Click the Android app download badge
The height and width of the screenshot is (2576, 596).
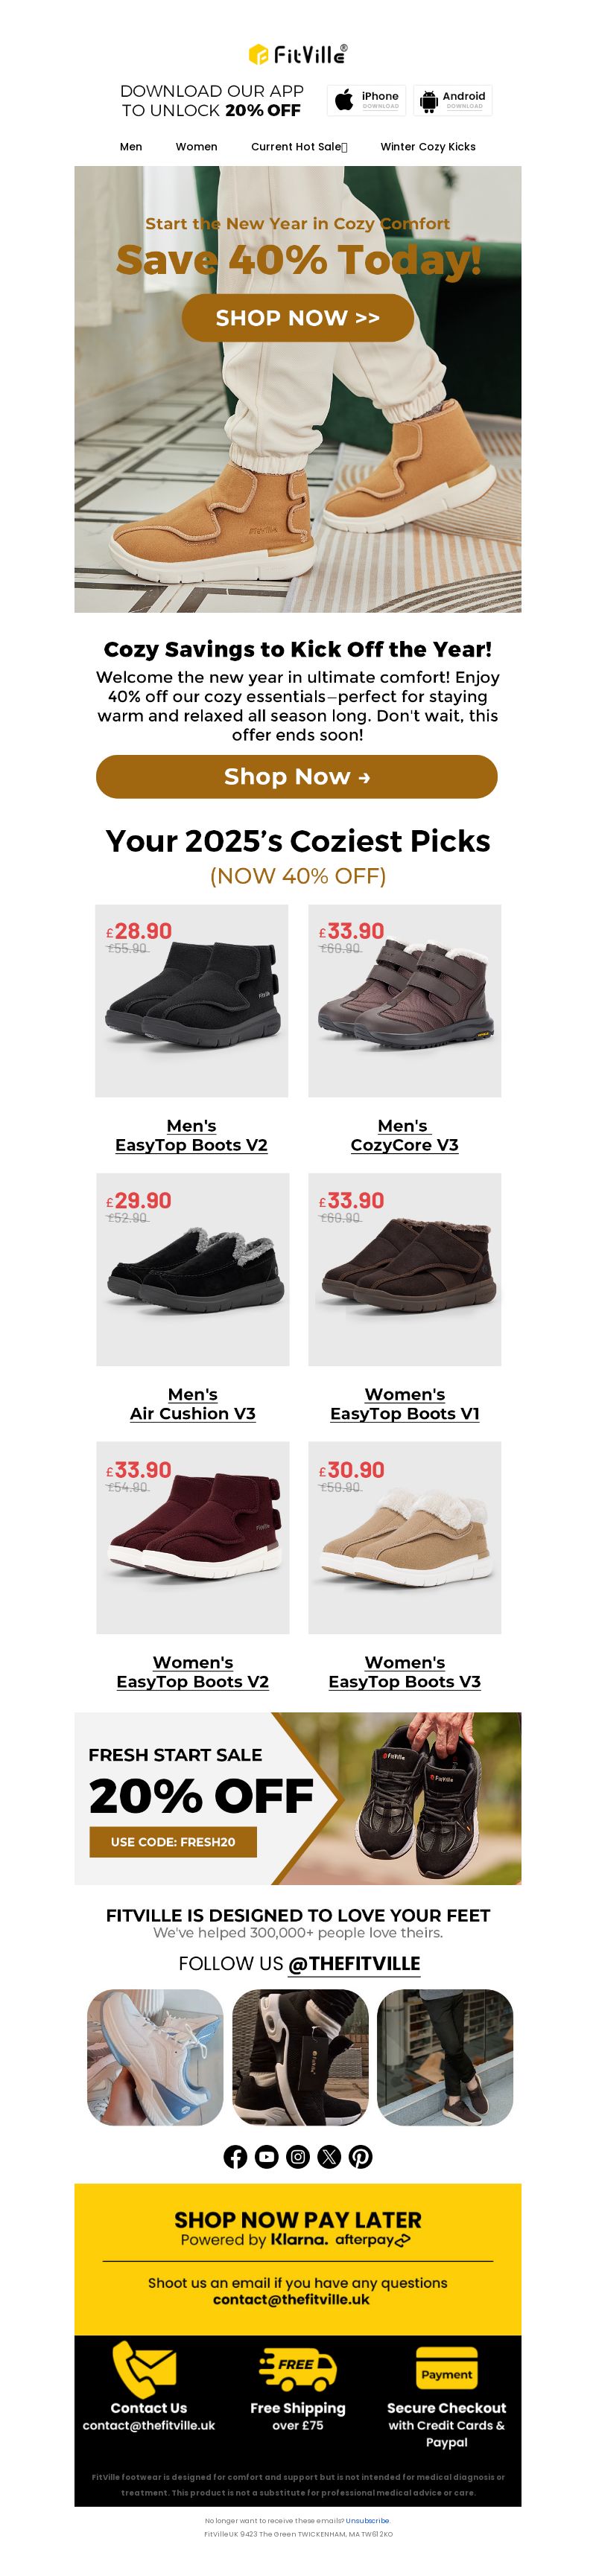coord(452,100)
